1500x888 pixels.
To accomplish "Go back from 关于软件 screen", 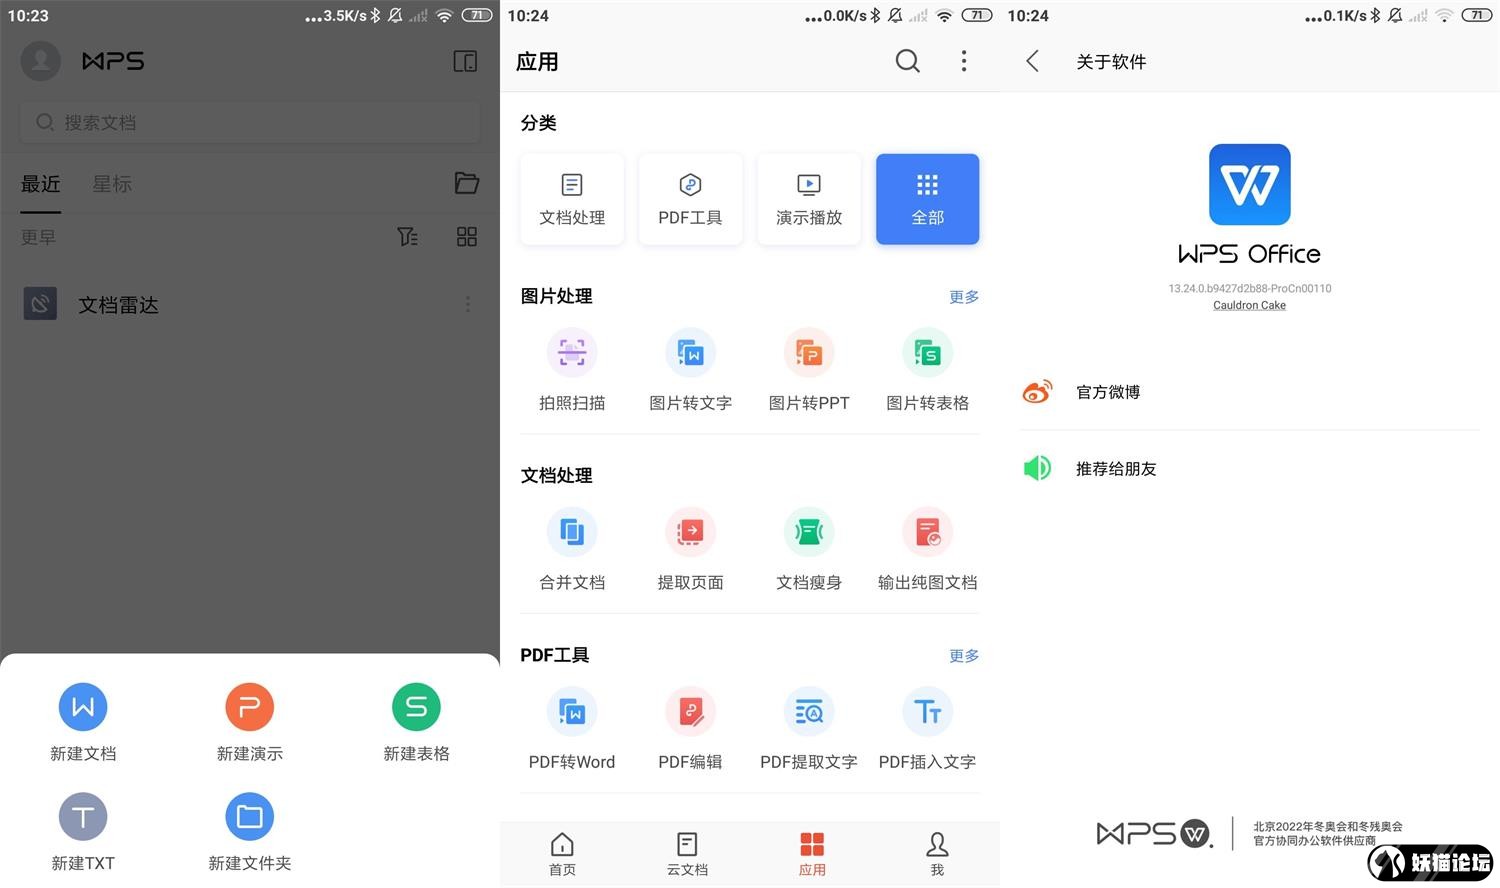I will [1033, 61].
